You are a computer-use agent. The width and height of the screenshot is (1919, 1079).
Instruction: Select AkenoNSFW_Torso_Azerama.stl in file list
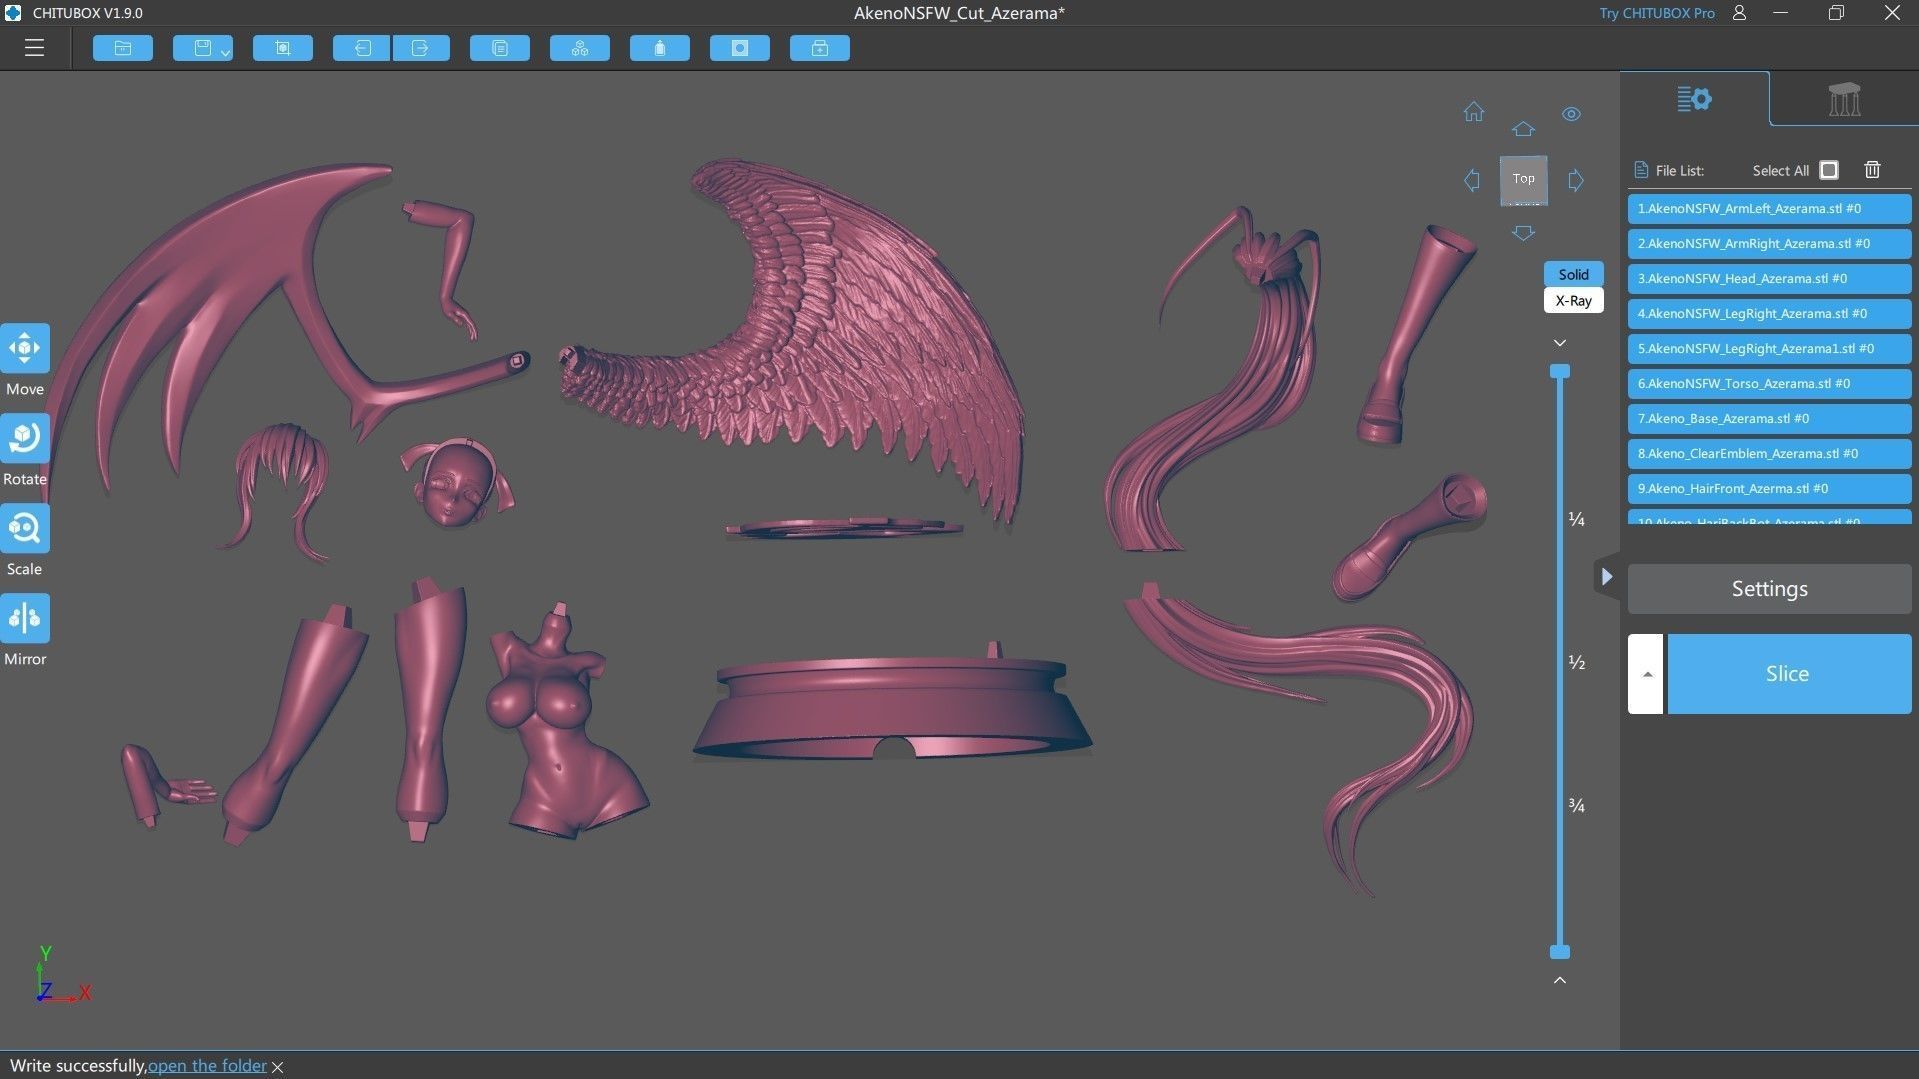[x=1769, y=384]
